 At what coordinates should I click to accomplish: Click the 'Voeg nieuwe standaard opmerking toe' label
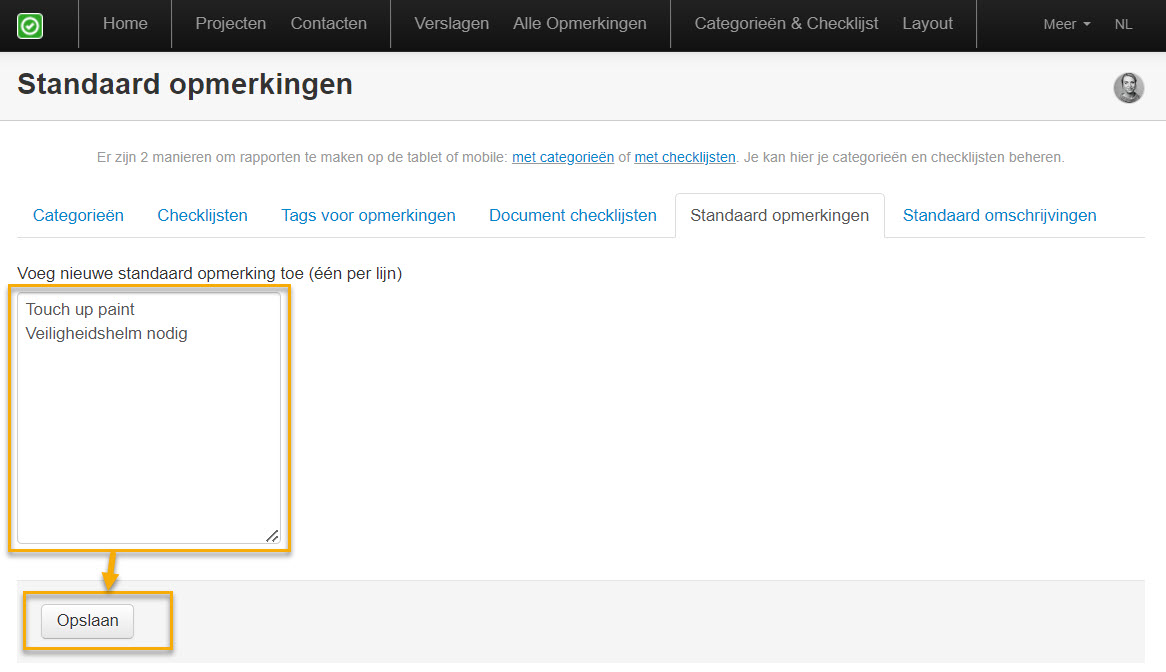click(210, 274)
